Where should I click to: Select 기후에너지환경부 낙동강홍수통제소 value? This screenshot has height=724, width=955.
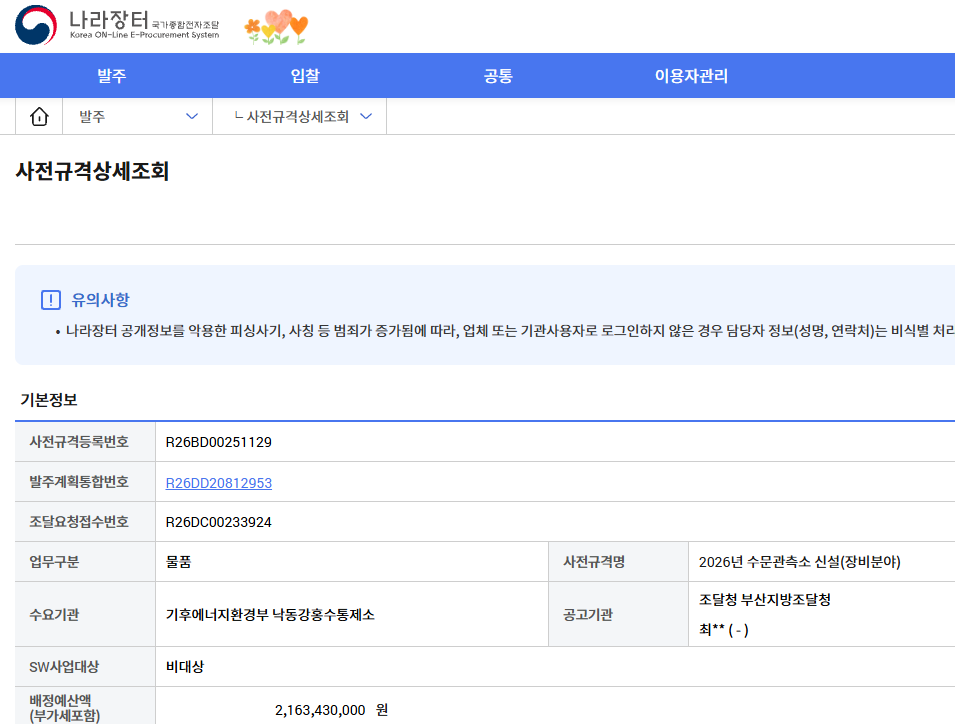(270, 614)
